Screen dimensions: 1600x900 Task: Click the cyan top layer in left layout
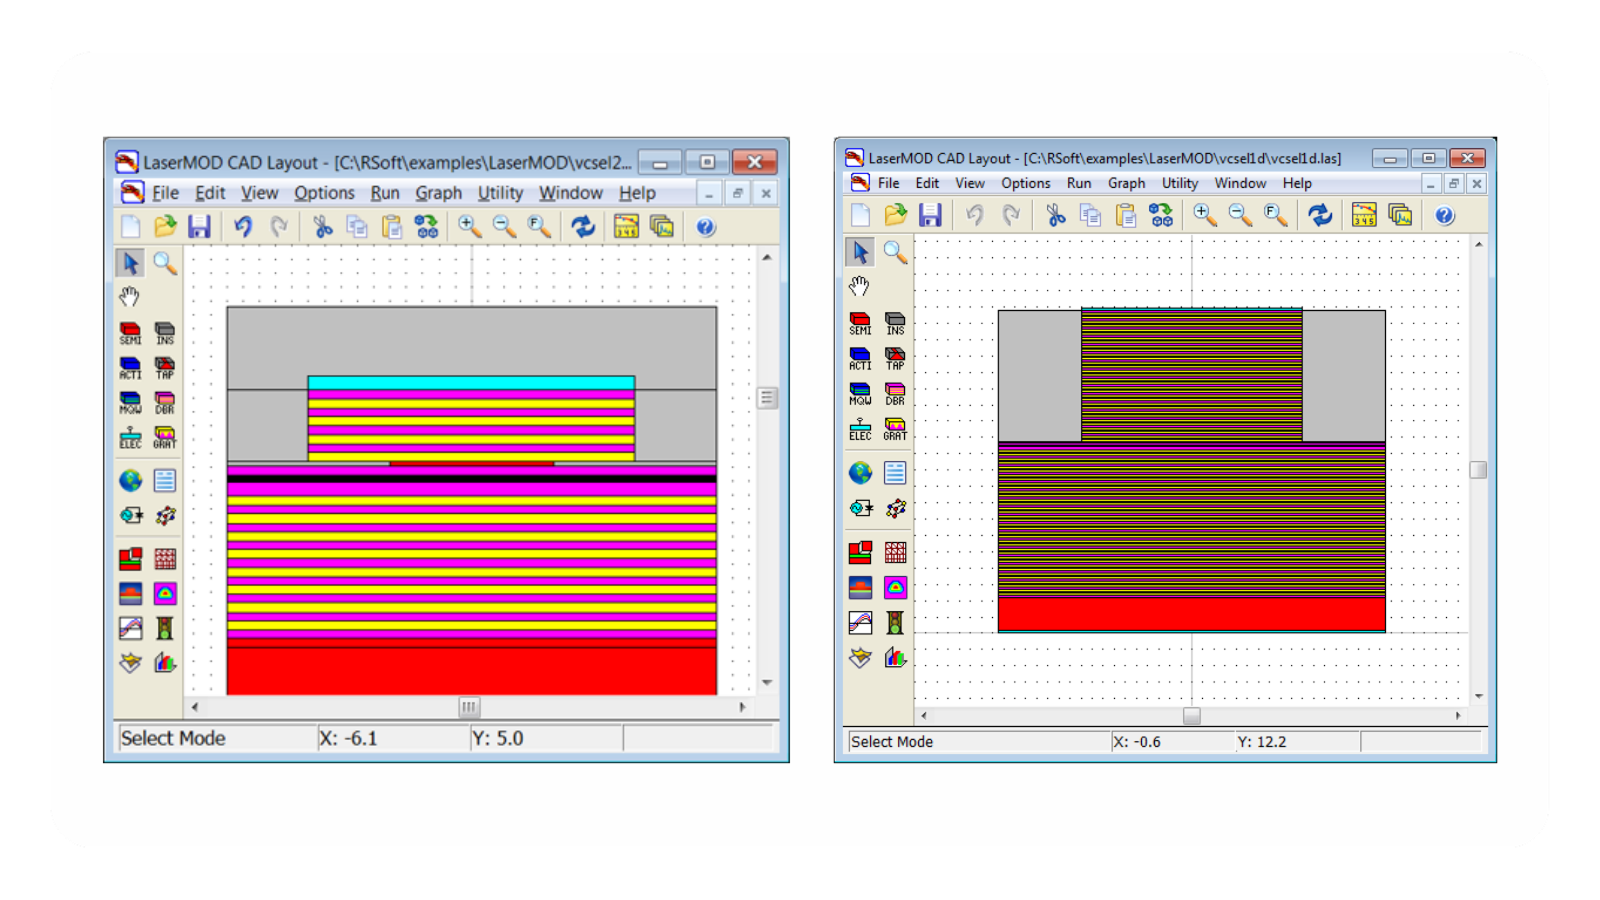click(471, 383)
